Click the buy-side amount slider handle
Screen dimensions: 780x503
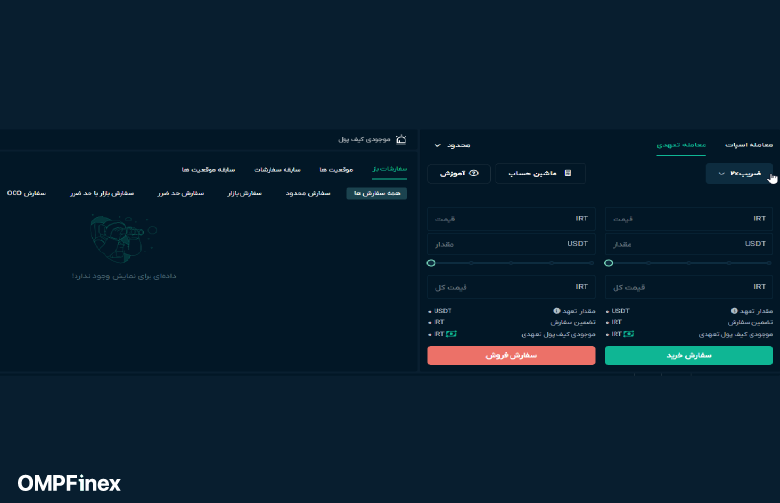click(608, 263)
